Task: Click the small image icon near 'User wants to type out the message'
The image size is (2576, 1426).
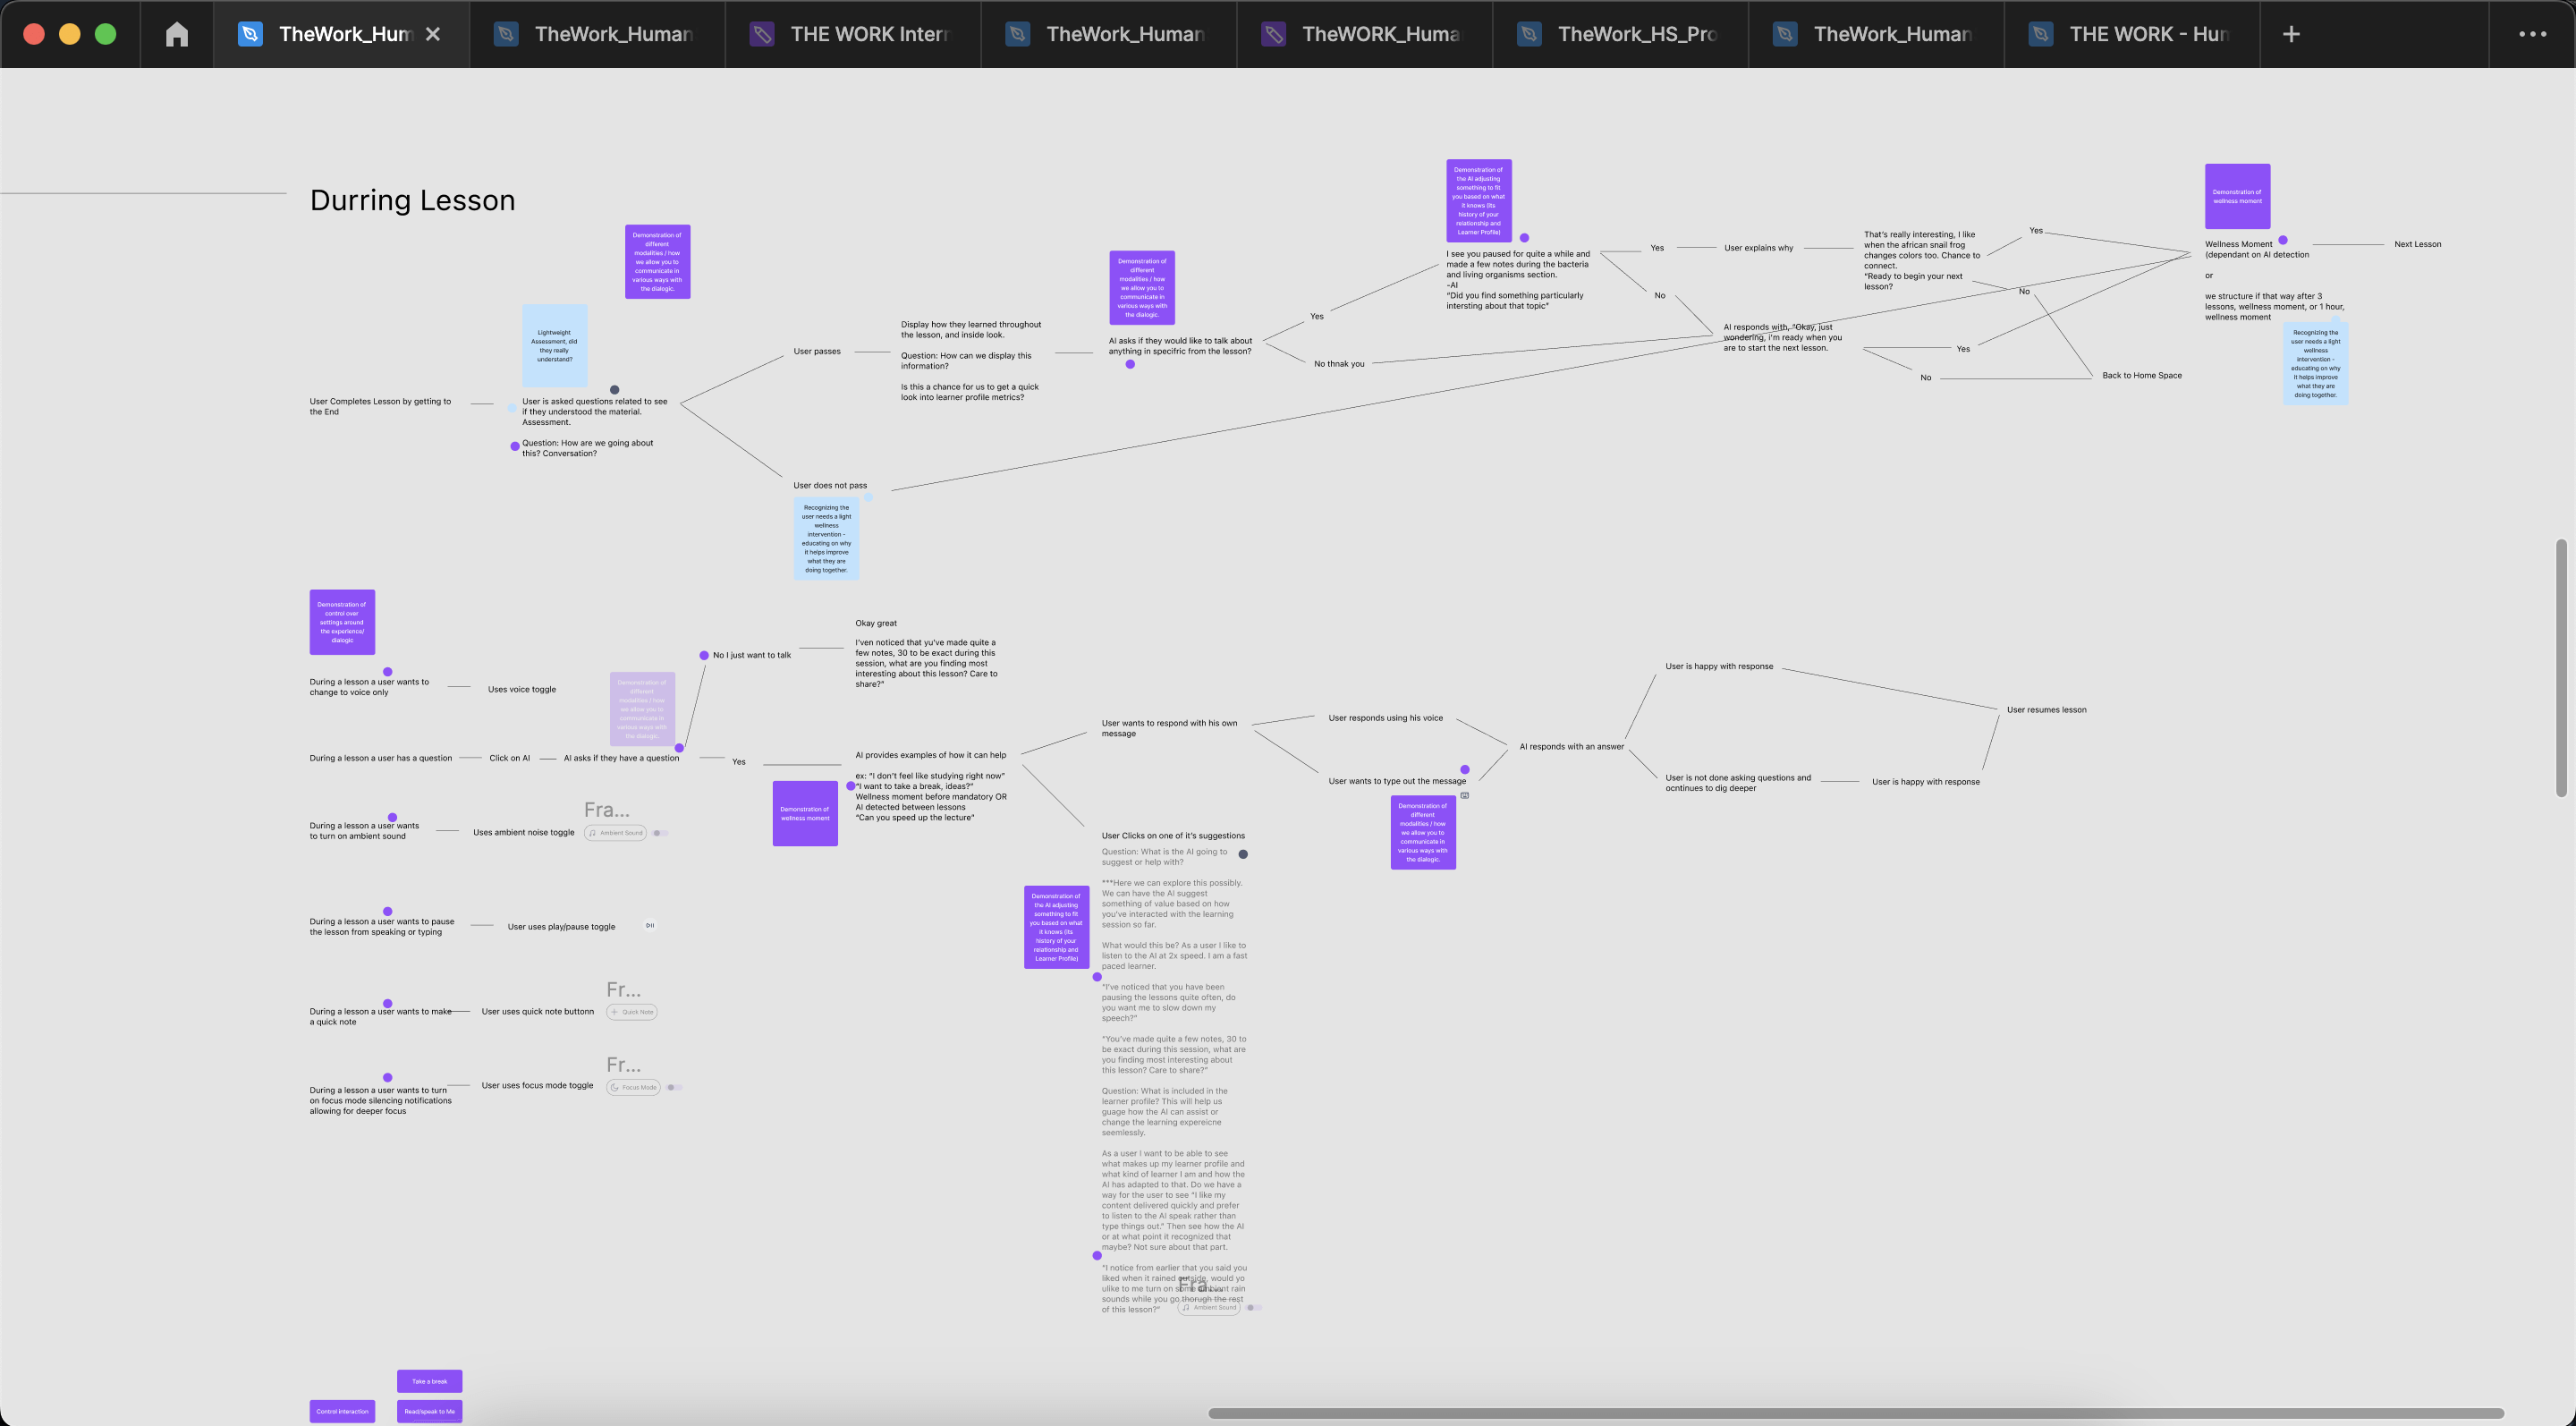Action: click(x=1465, y=795)
